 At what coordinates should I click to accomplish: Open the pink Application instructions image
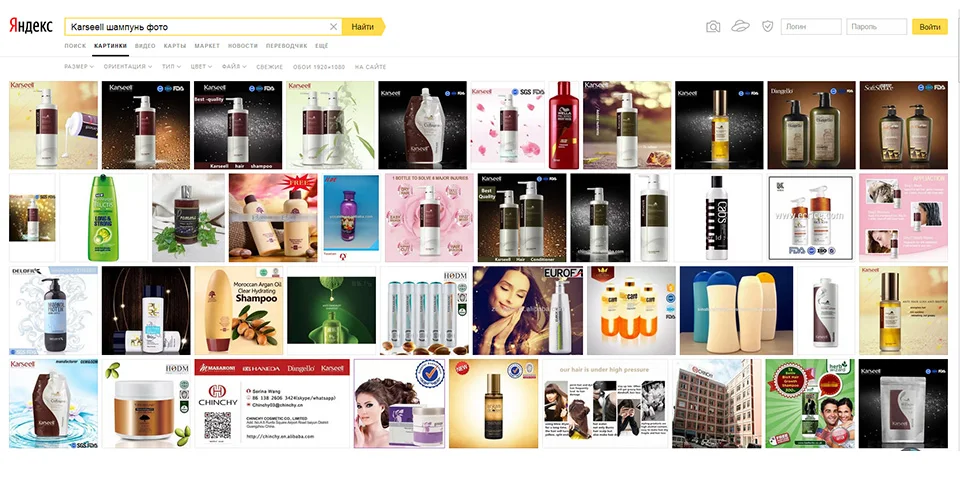(x=903, y=217)
